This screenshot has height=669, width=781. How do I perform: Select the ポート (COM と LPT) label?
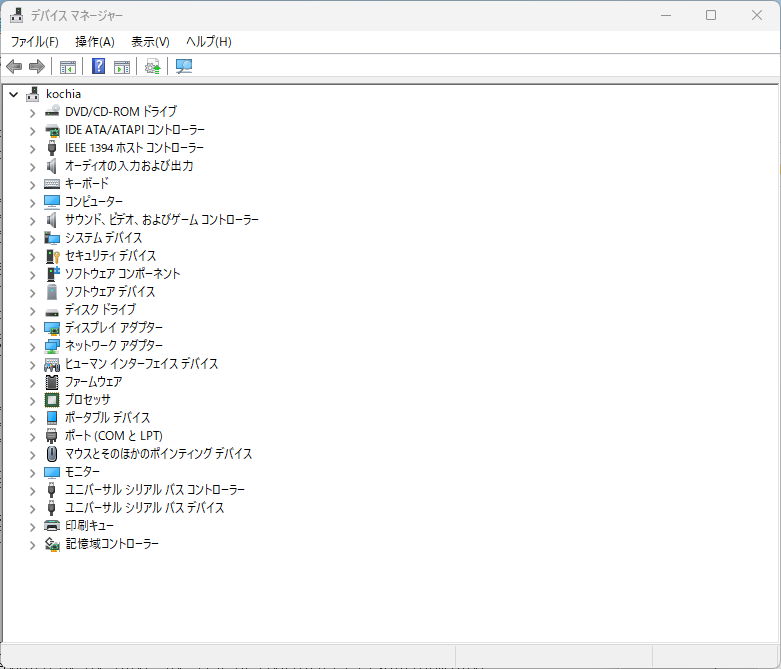pyautogui.click(x=114, y=436)
